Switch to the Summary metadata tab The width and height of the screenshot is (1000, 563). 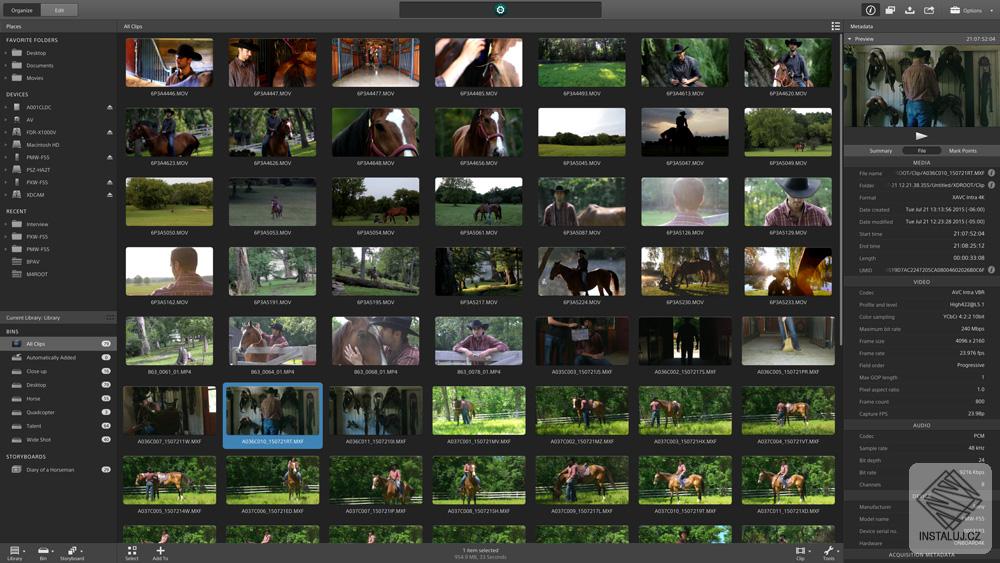[x=880, y=151]
